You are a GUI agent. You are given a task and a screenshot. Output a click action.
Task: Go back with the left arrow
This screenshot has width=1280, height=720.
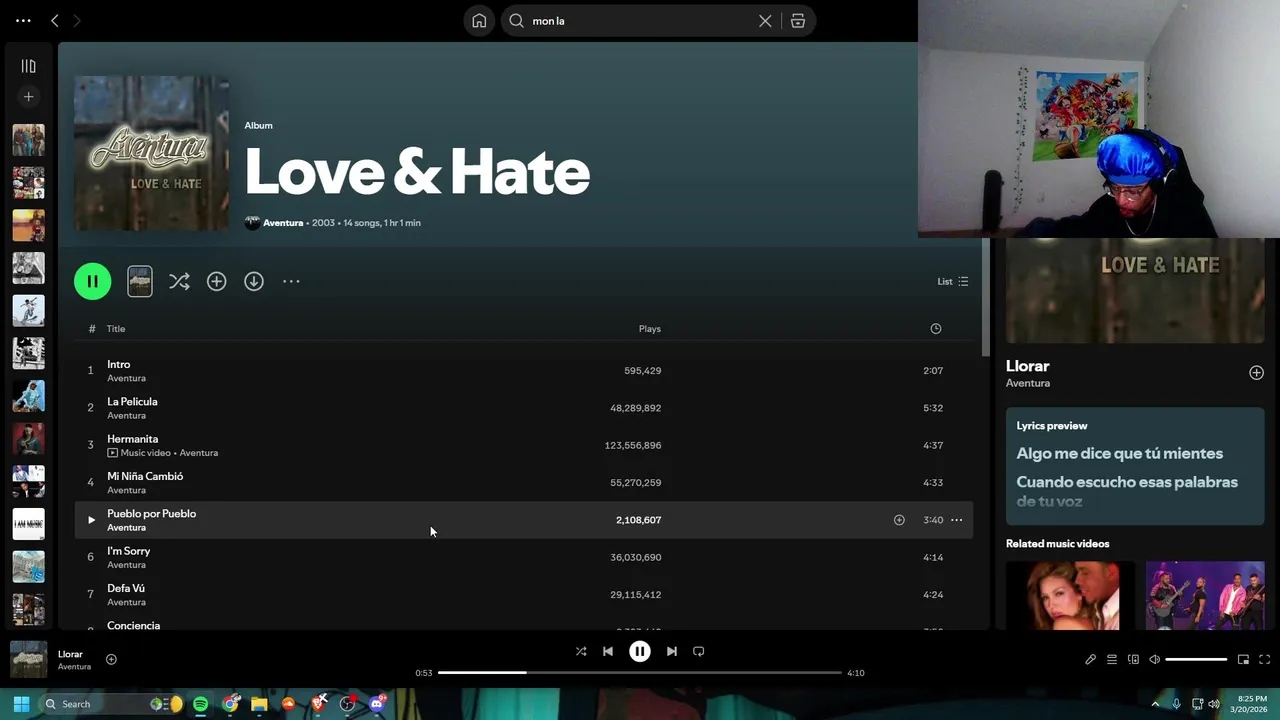click(55, 20)
